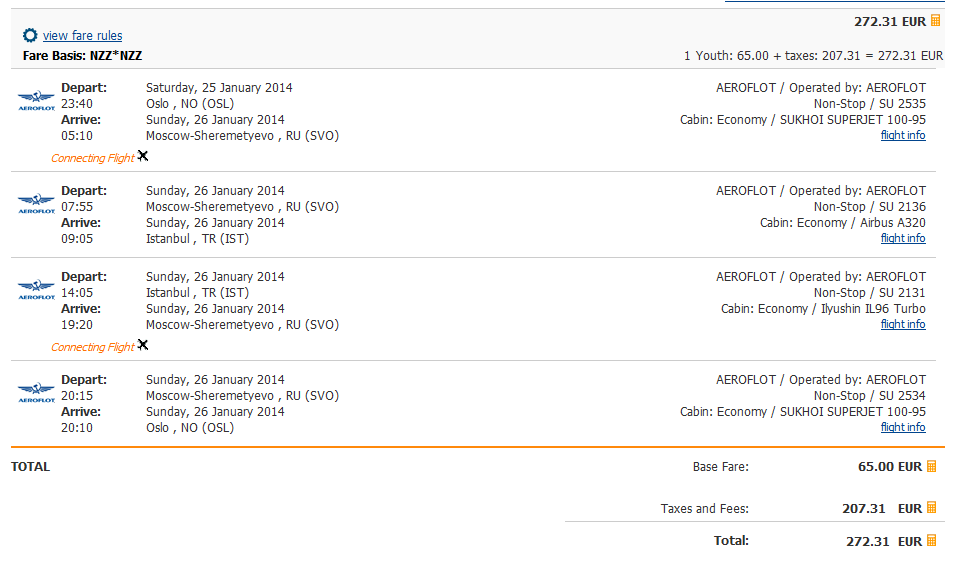Click Aeroflot logo on the 20:15 Moscow departure
Viewport: 966px width, 572px height.
pos(36,392)
